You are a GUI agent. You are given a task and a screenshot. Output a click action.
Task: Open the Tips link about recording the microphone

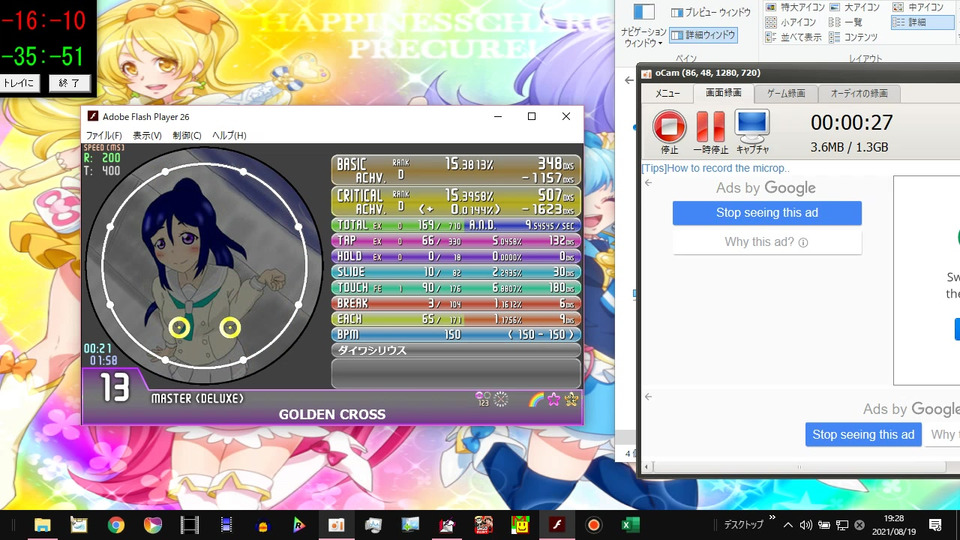(715, 168)
